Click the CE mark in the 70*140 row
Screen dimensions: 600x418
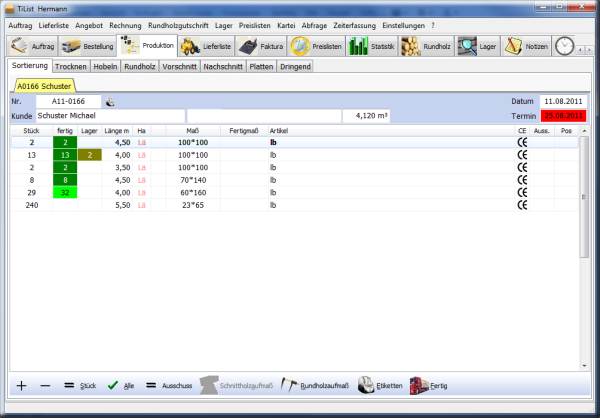(x=522, y=180)
